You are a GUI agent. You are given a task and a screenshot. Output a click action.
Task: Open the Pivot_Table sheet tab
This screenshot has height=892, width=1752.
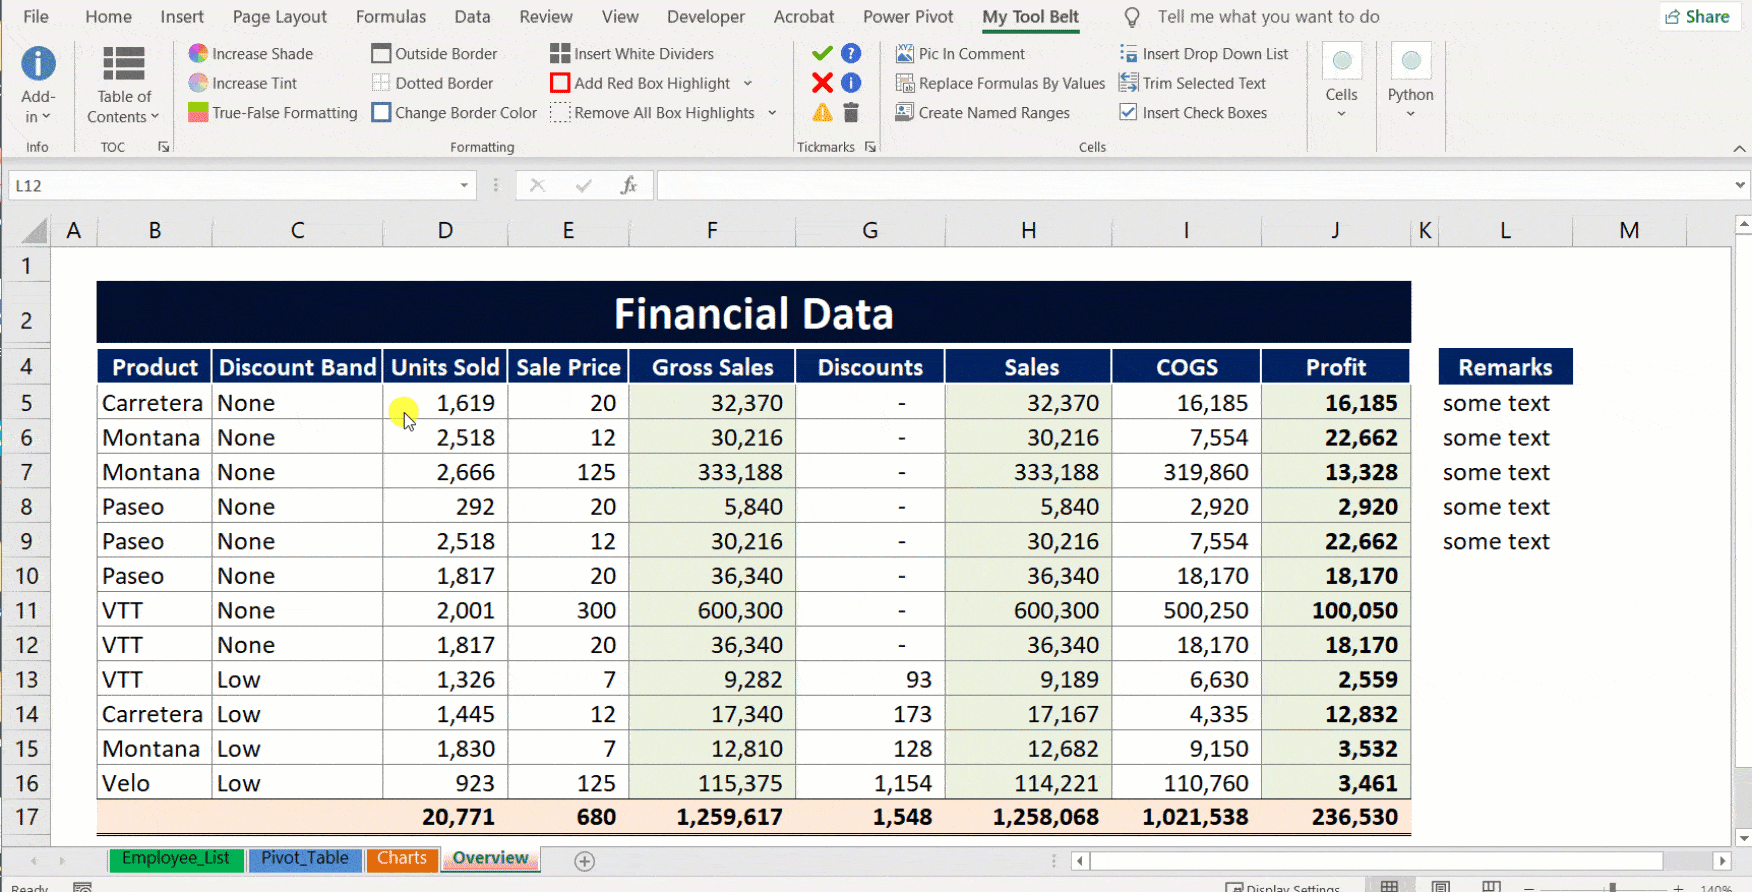305,858
